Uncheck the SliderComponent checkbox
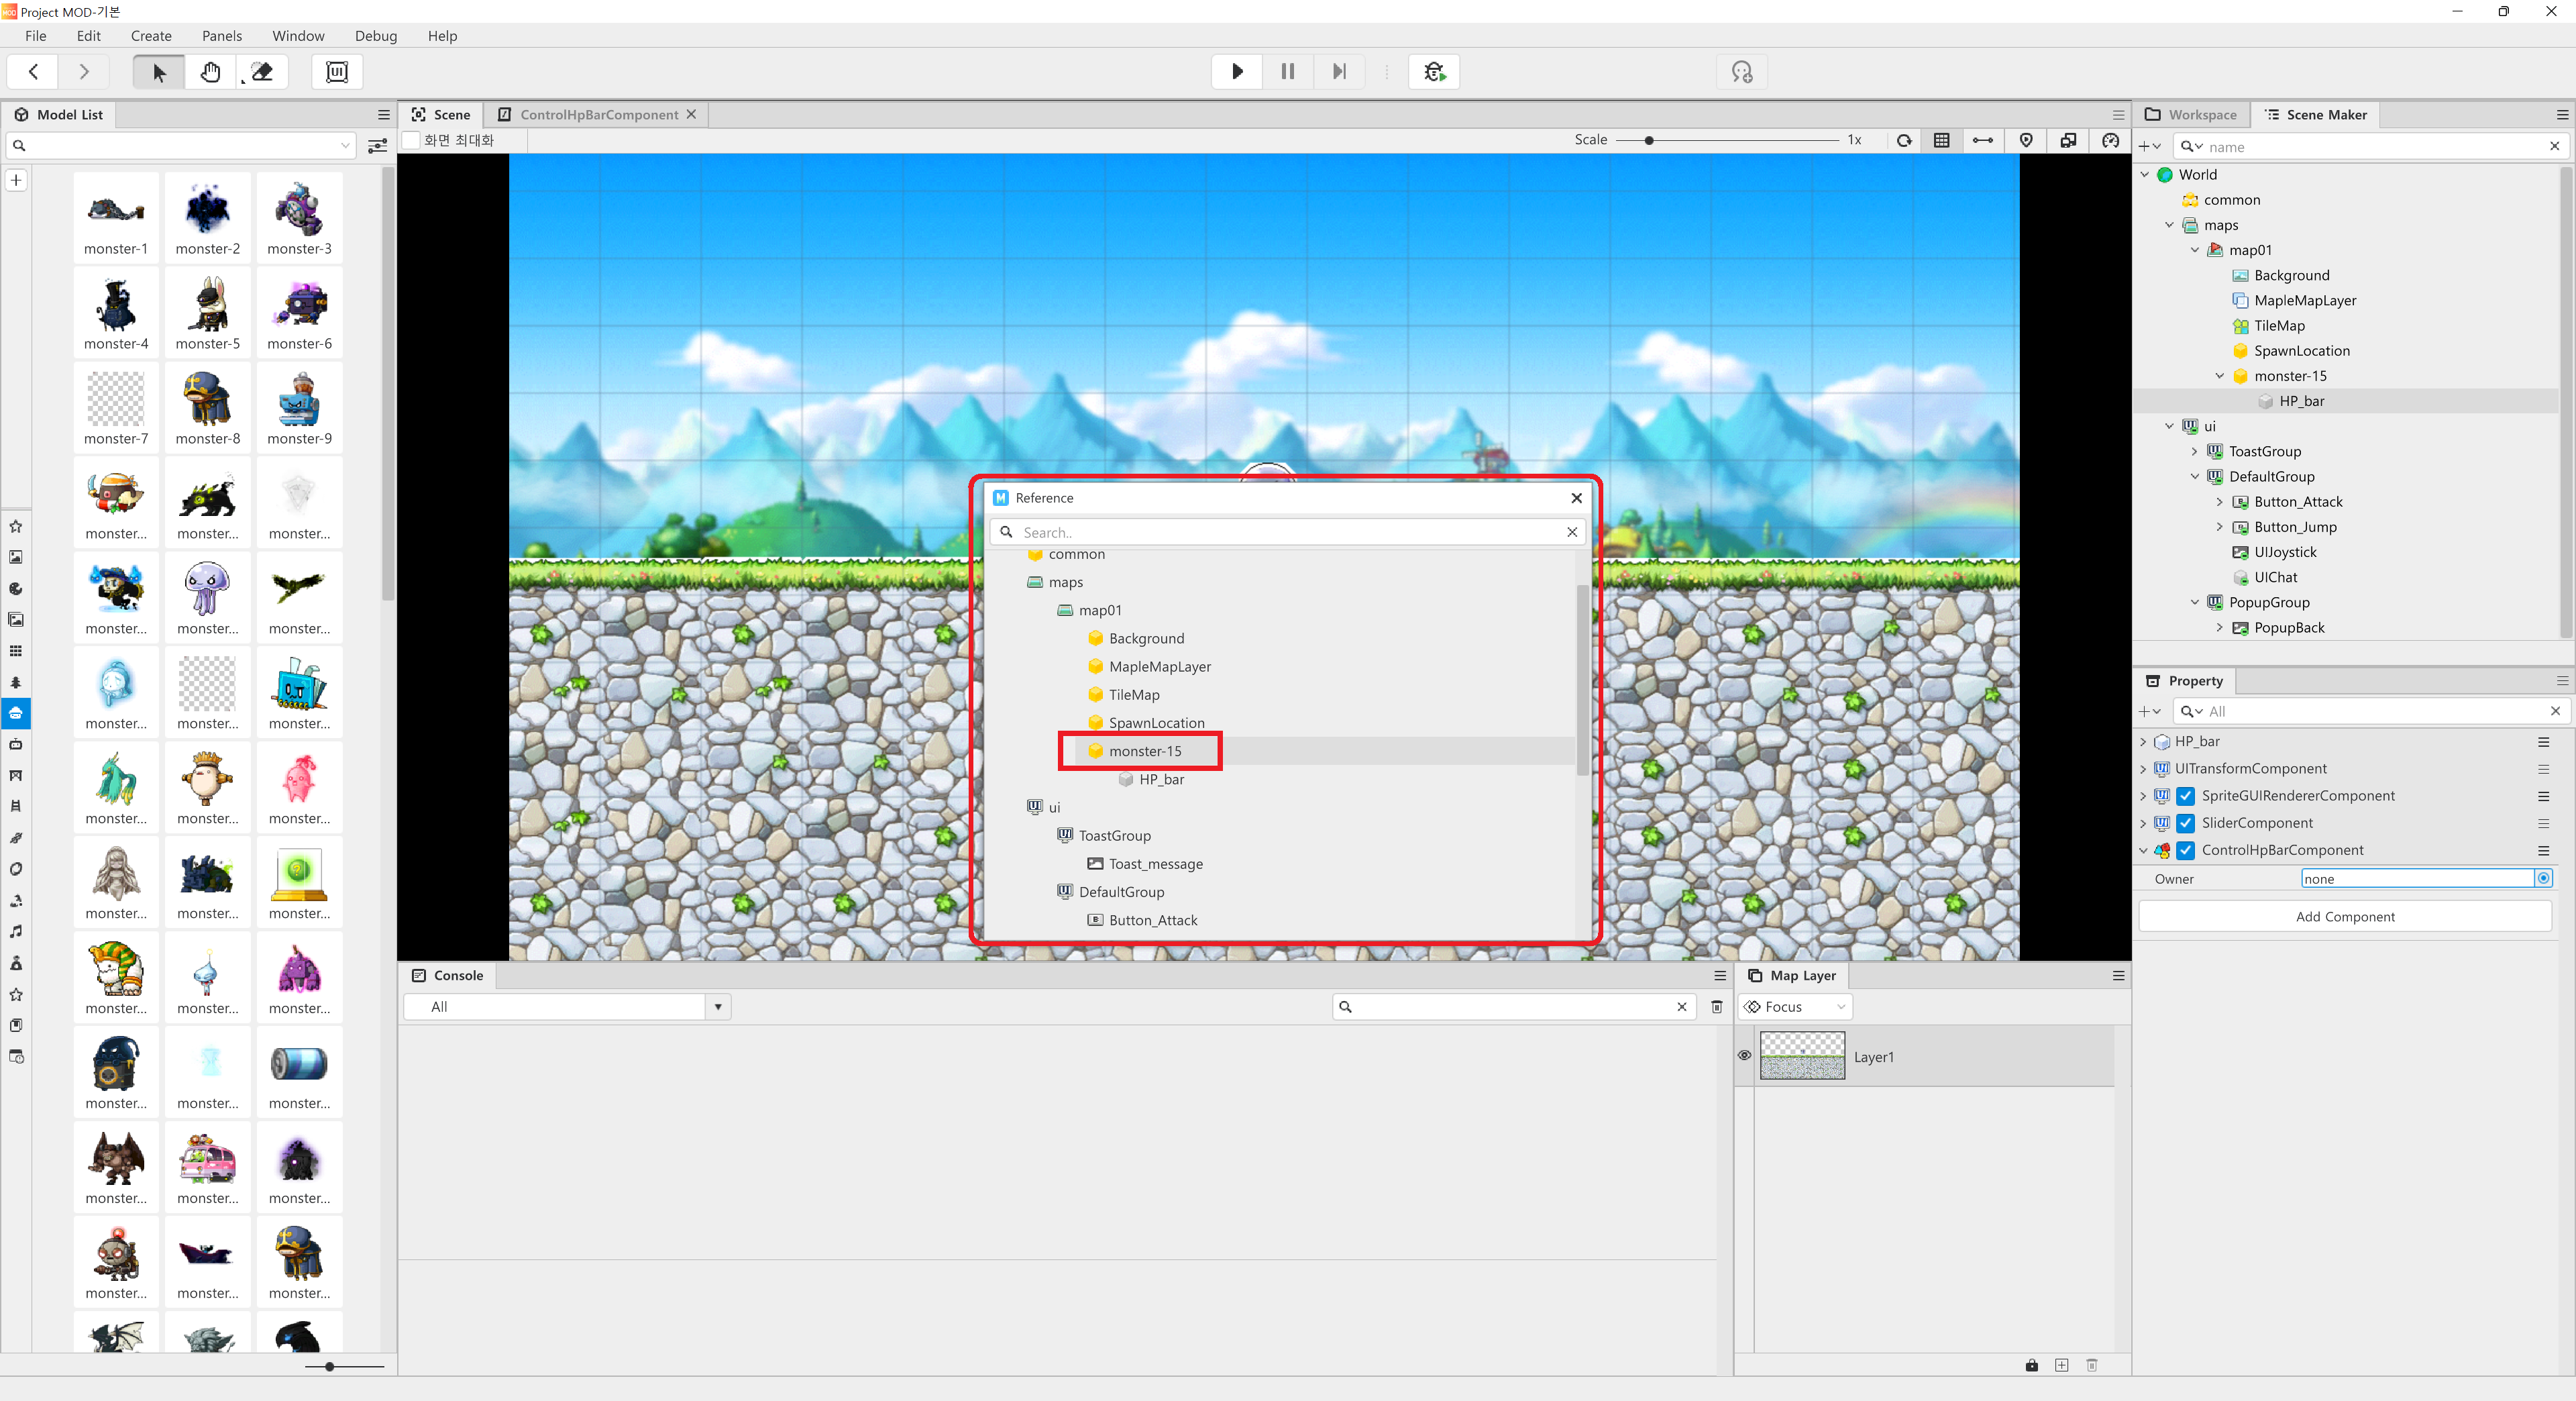This screenshot has width=2576, height=1401. (2186, 823)
